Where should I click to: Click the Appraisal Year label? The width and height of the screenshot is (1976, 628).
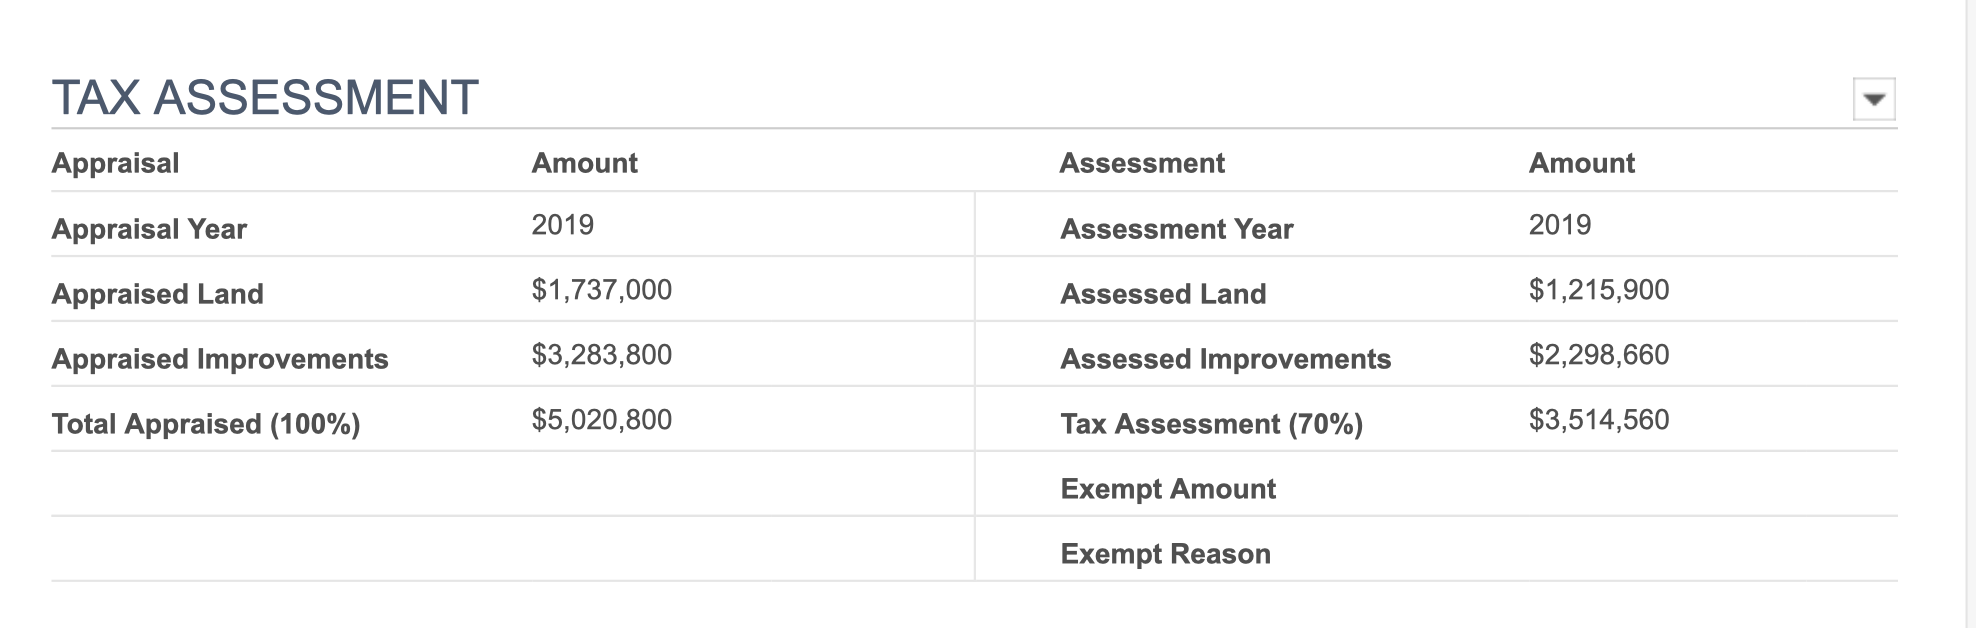[149, 229]
